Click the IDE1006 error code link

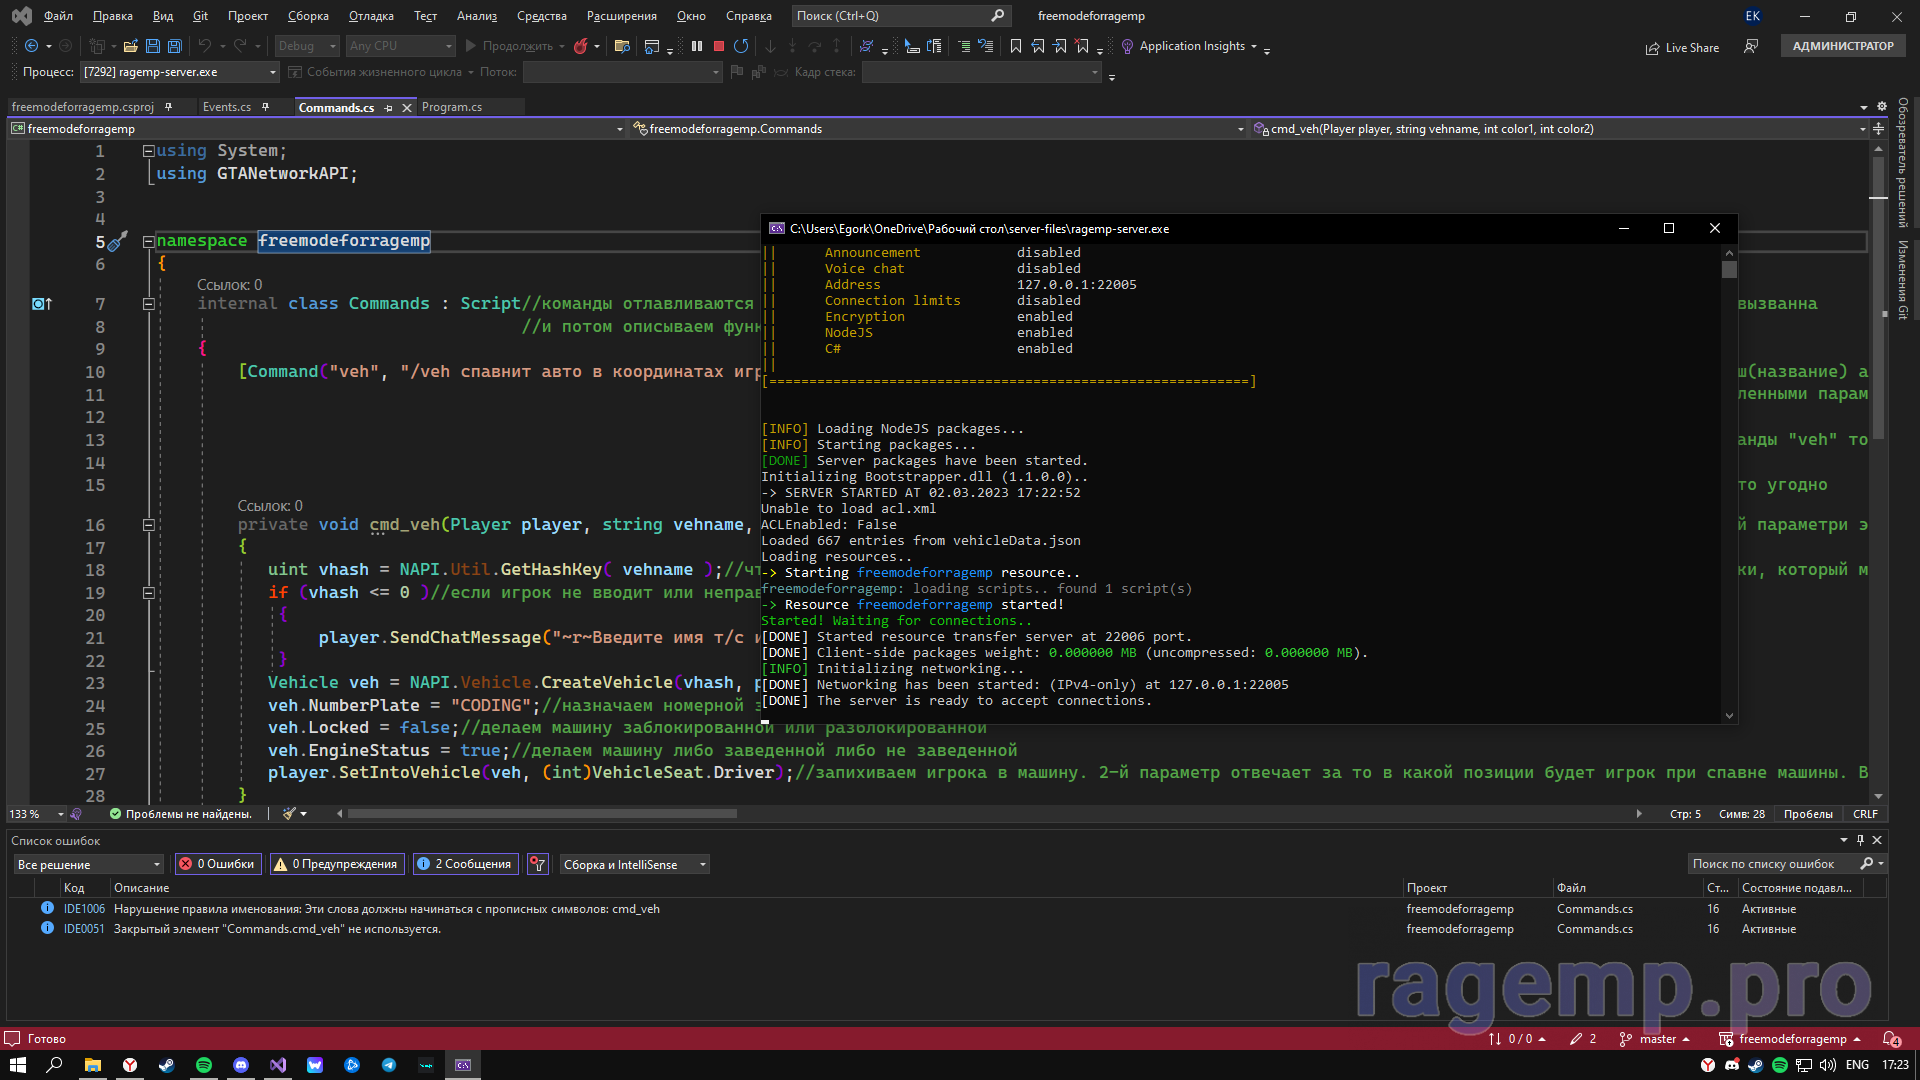click(x=84, y=909)
